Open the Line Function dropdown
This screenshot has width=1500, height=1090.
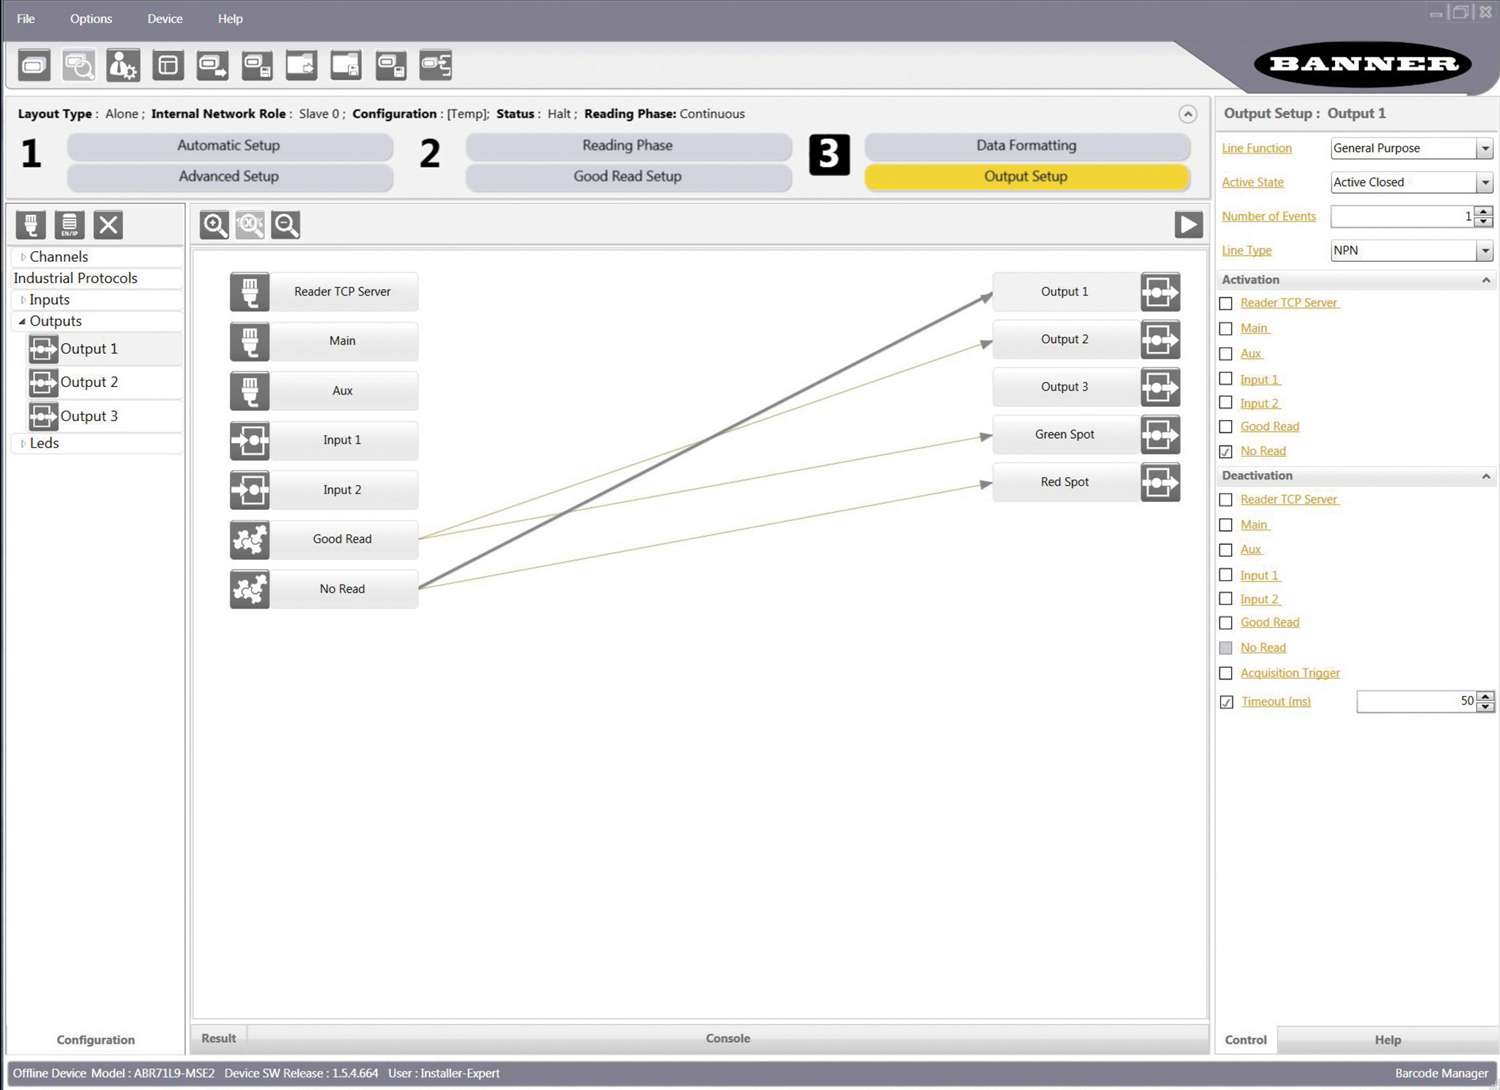point(1486,148)
